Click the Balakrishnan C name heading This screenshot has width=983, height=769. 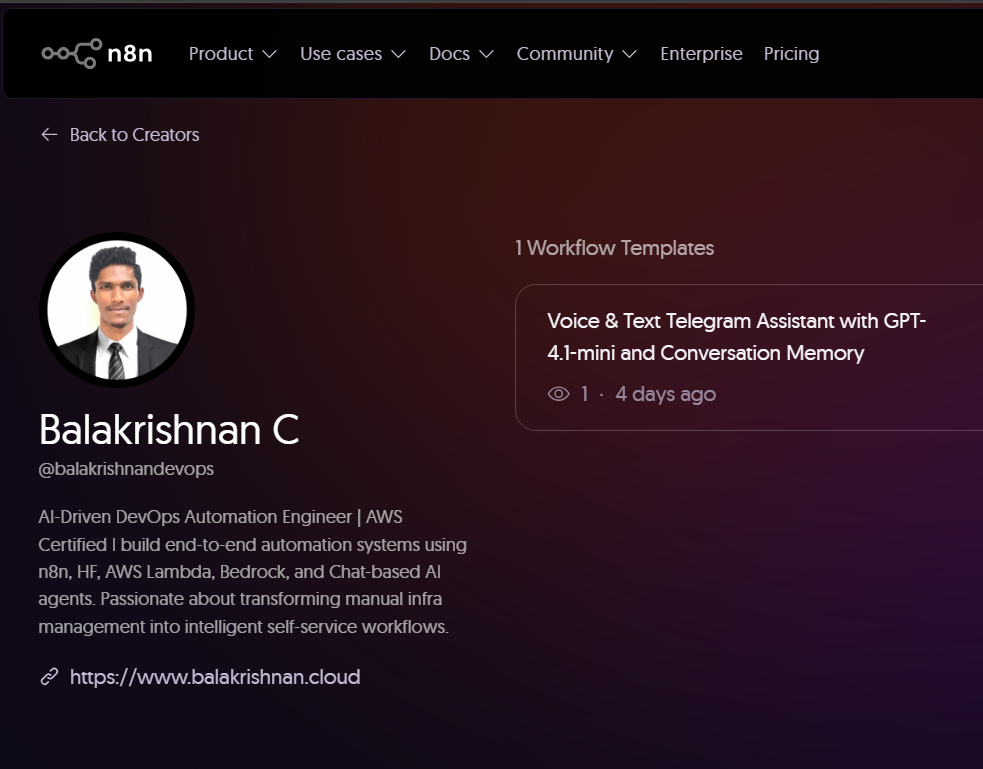(x=168, y=429)
